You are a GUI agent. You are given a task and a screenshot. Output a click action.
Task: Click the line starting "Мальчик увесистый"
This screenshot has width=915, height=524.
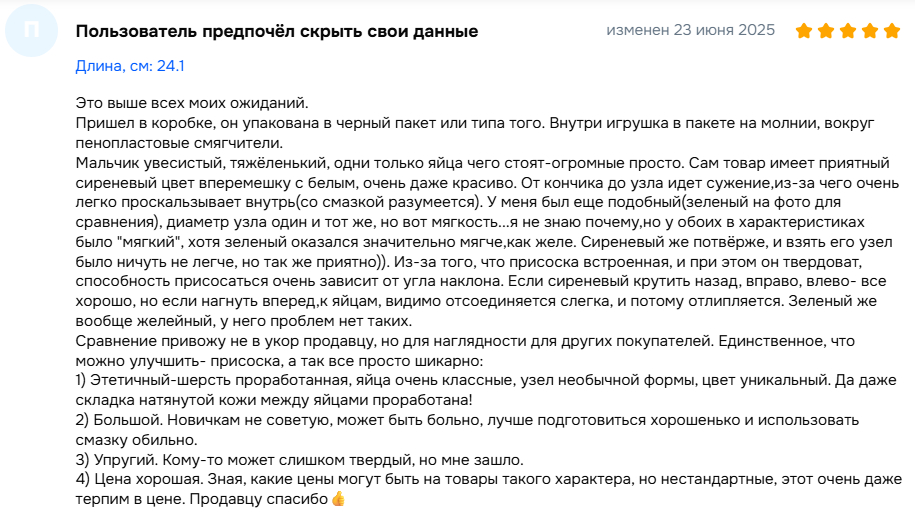[x=483, y=162]
